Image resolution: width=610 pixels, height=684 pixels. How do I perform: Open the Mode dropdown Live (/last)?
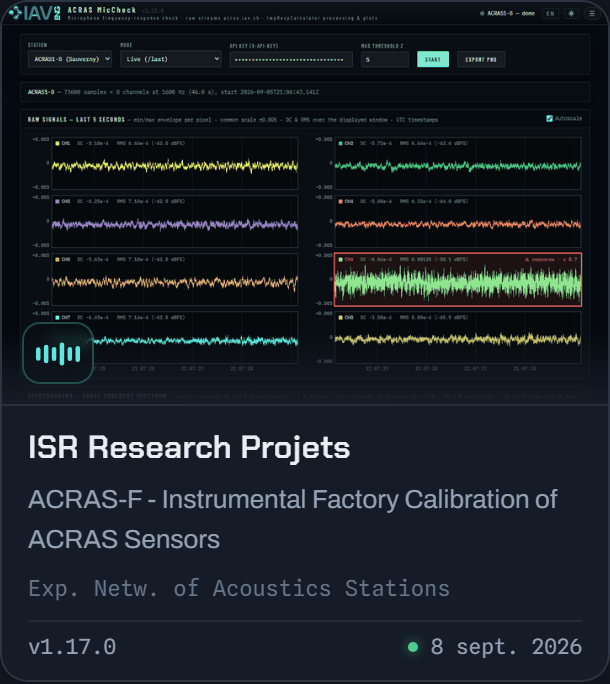pos(171,59)
